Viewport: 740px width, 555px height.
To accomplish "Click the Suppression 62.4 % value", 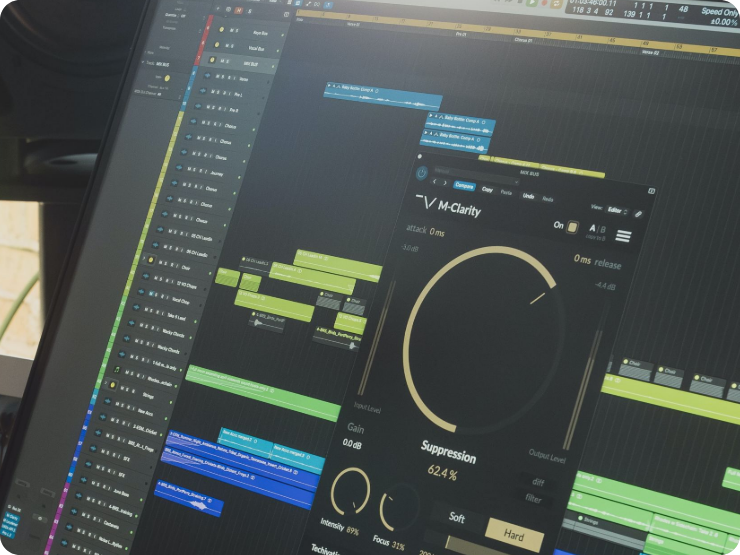I will pos(442,472).
